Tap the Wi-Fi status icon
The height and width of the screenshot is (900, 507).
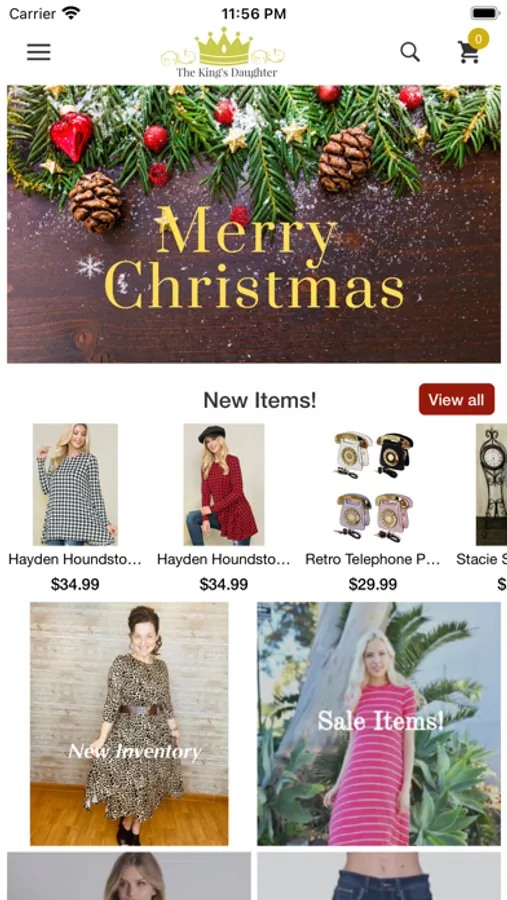[x=72, y=13]
